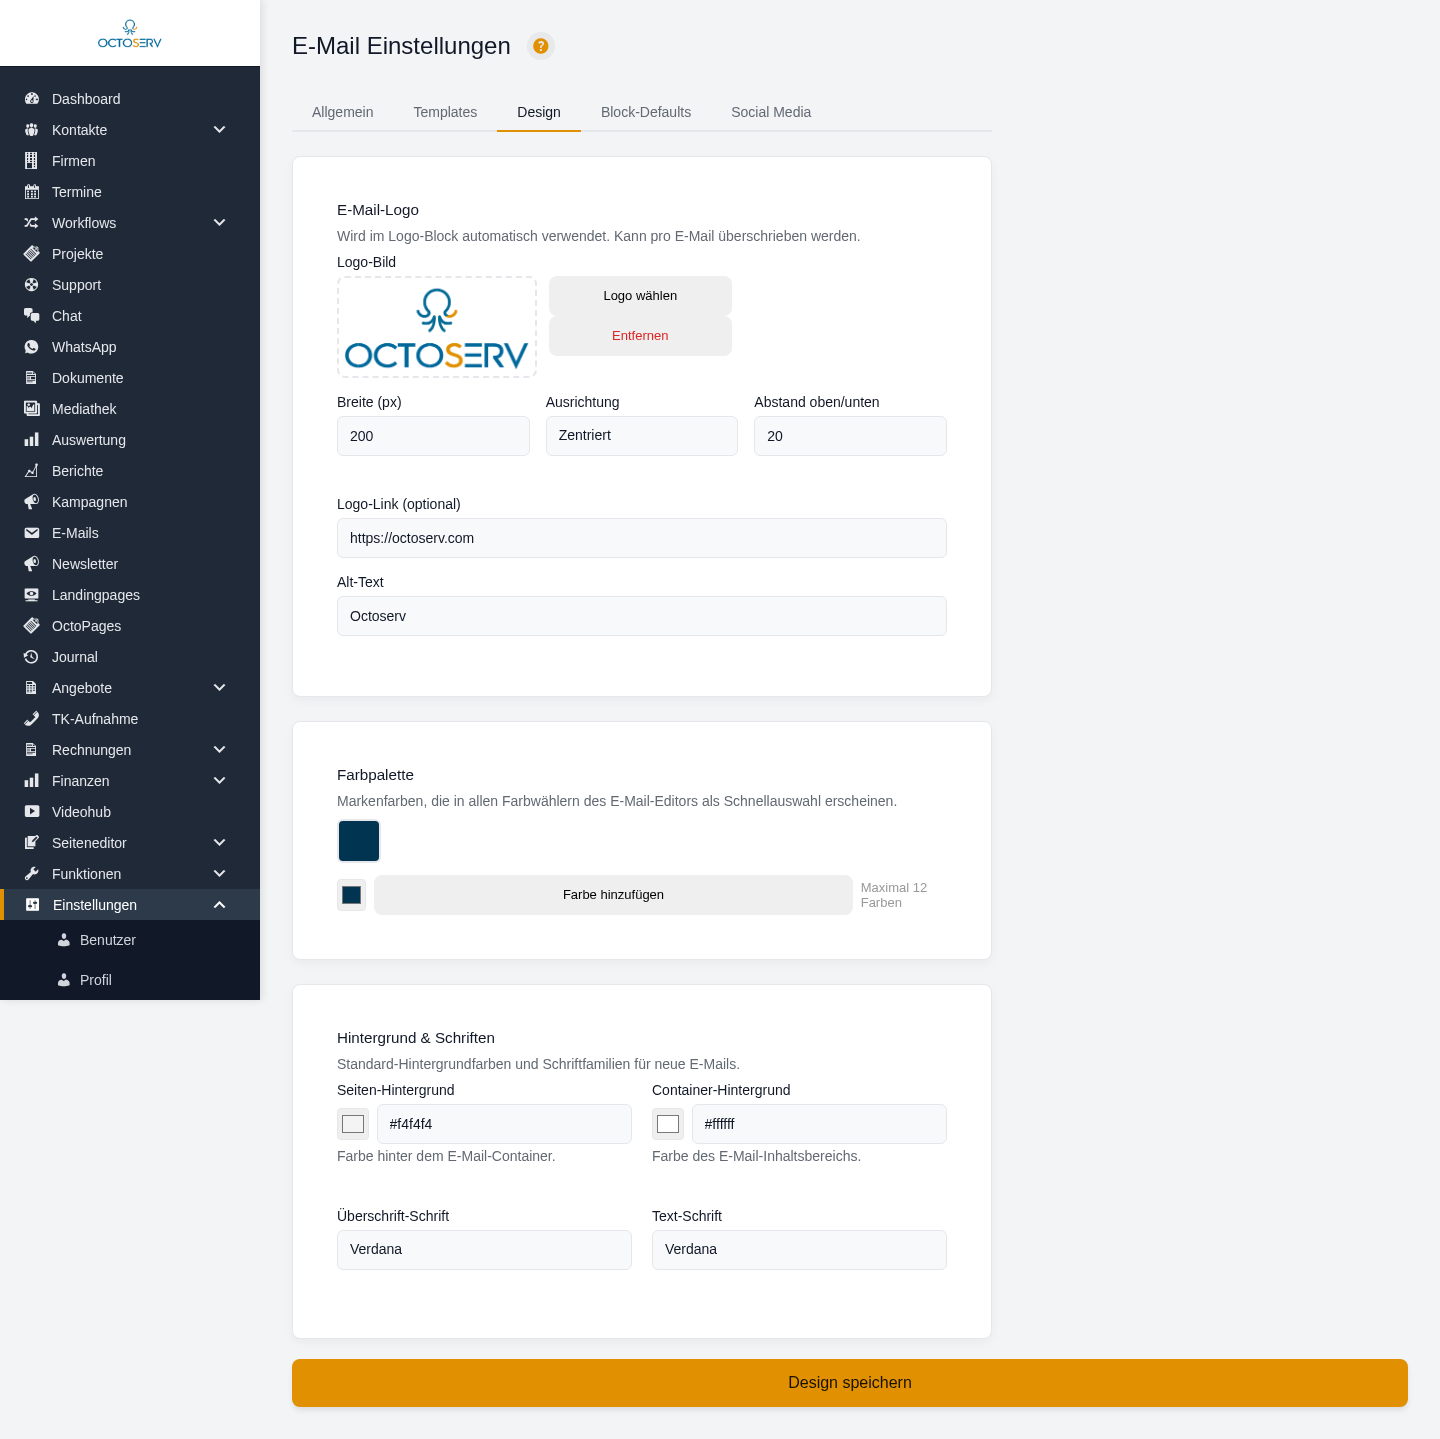Click the Kampagnen megaphone icon
The image size is (1440, 1439).
tap(32, 502)
